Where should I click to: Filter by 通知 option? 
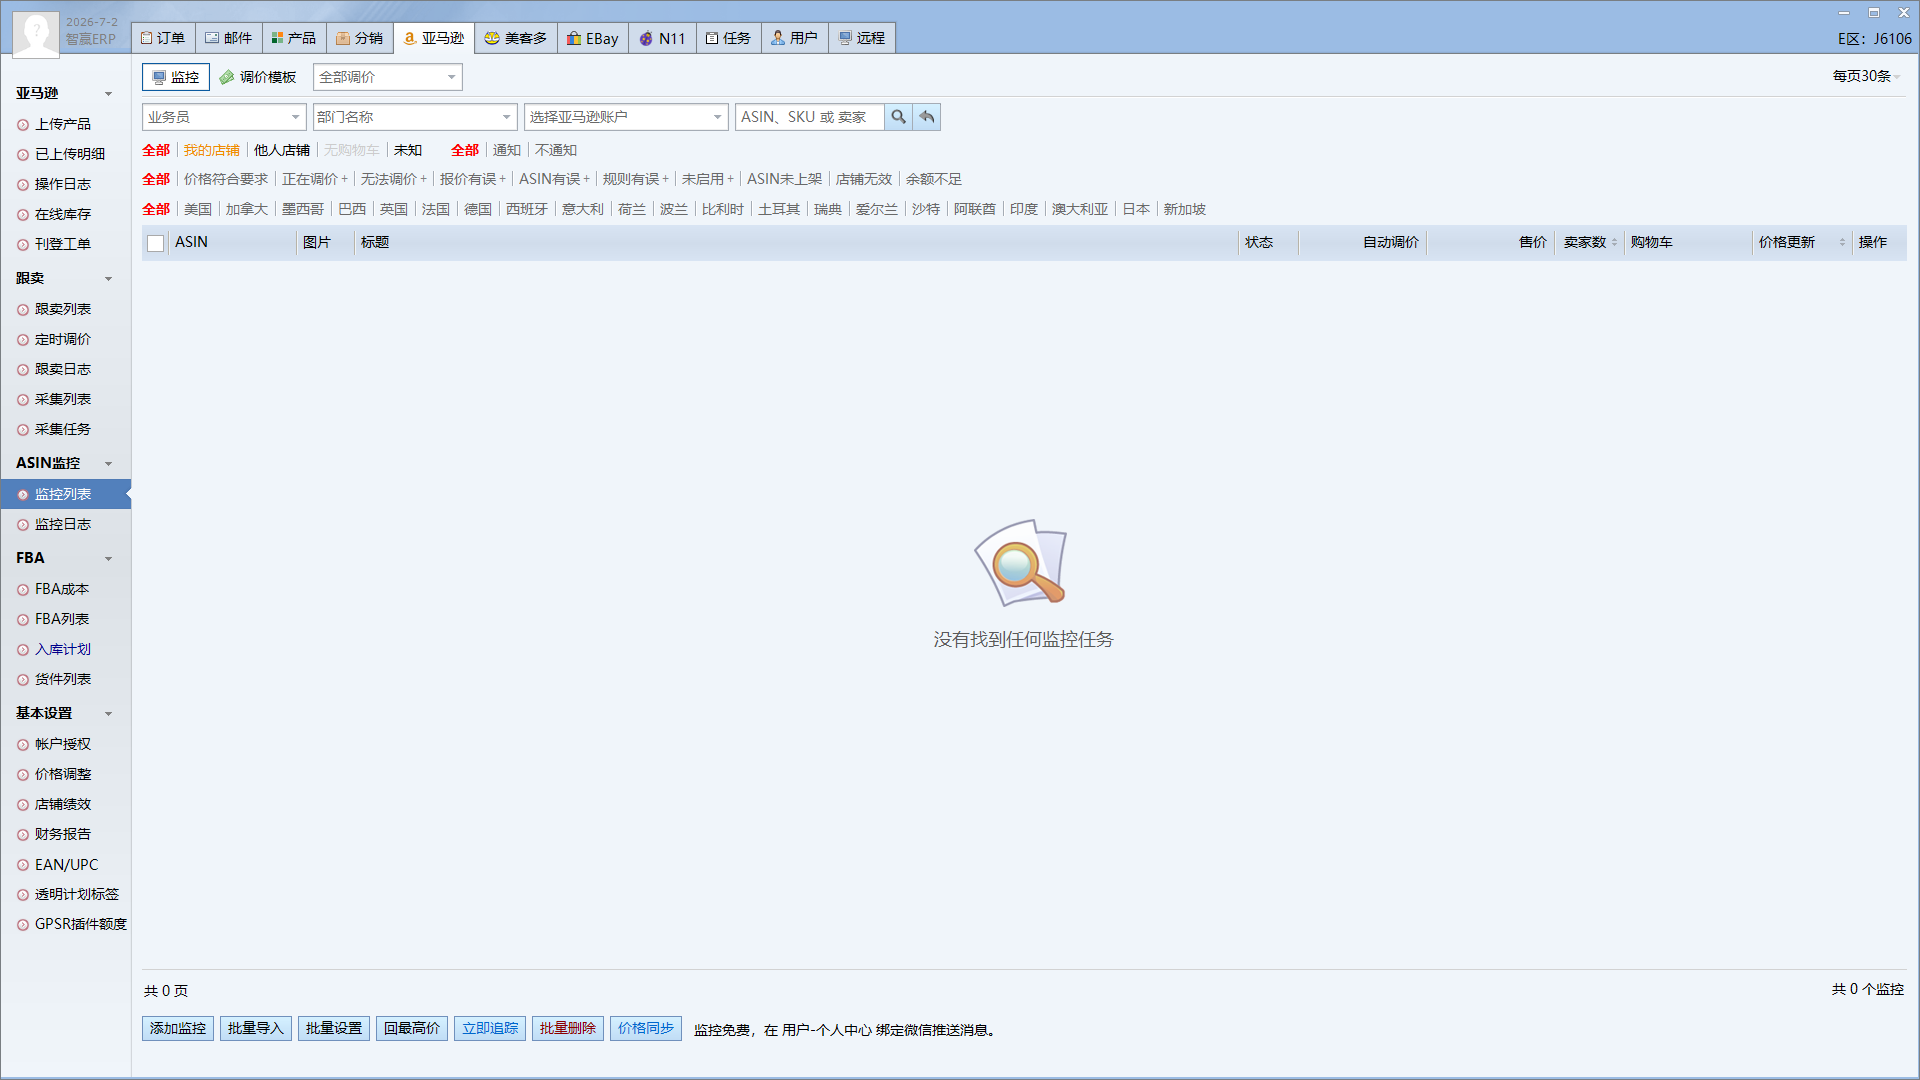[x=507, y=150]
